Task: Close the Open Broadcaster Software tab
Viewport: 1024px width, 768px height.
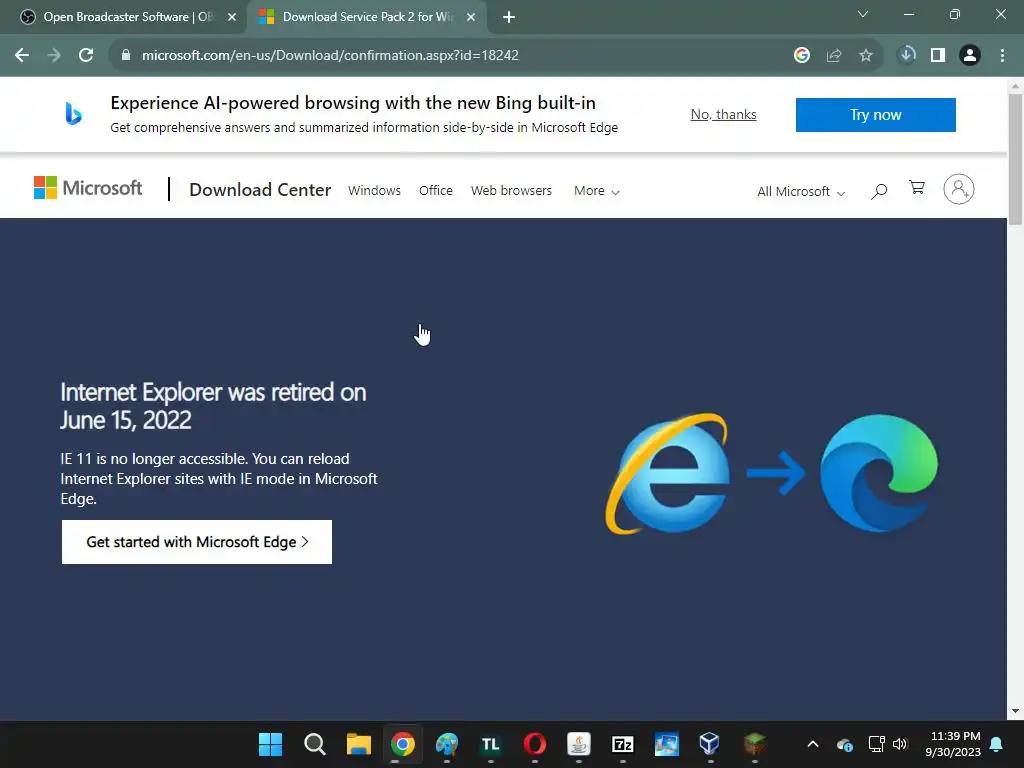Action: click(232, 17)
